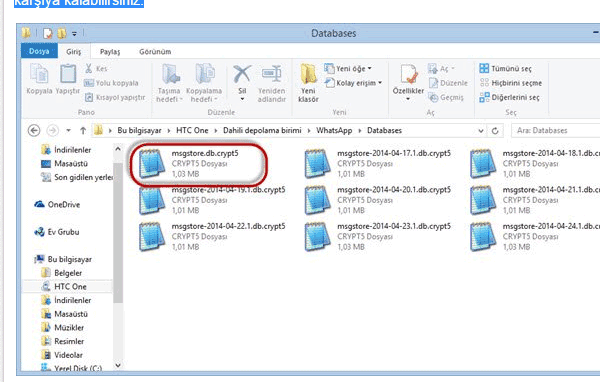Click Diğerlerini seç (invert selection)

(x=509, y=98)
